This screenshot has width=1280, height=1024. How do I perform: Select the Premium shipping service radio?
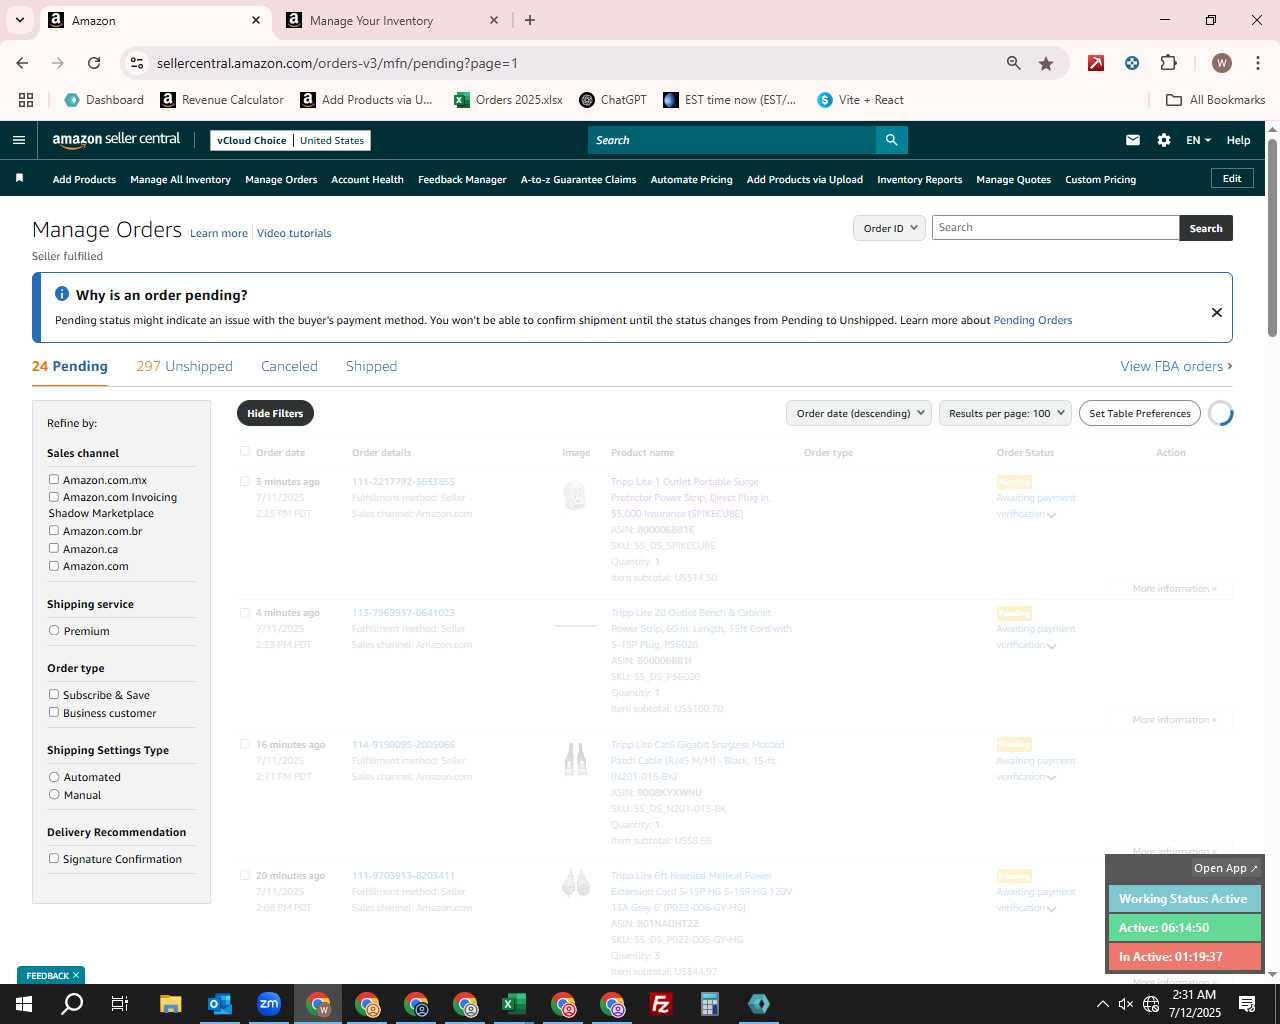coord(54,630)
